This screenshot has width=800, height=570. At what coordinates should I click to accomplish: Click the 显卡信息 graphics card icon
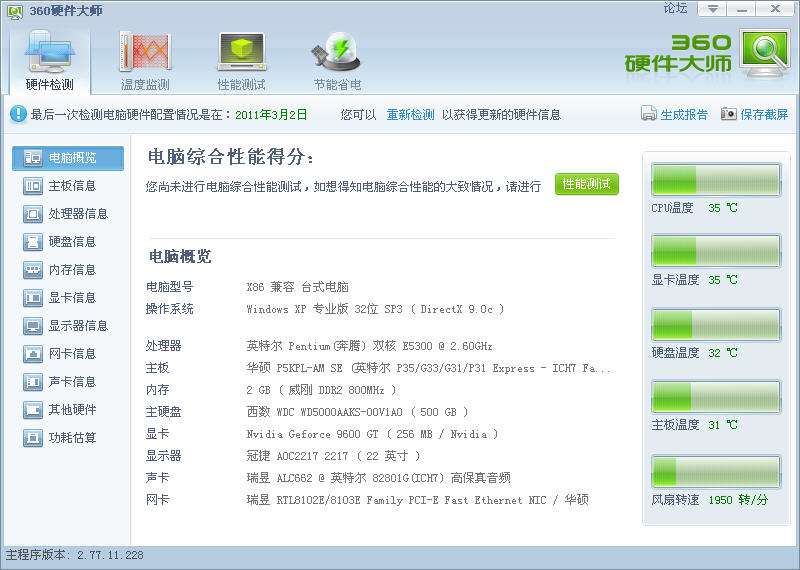click(x=33, y=298)
